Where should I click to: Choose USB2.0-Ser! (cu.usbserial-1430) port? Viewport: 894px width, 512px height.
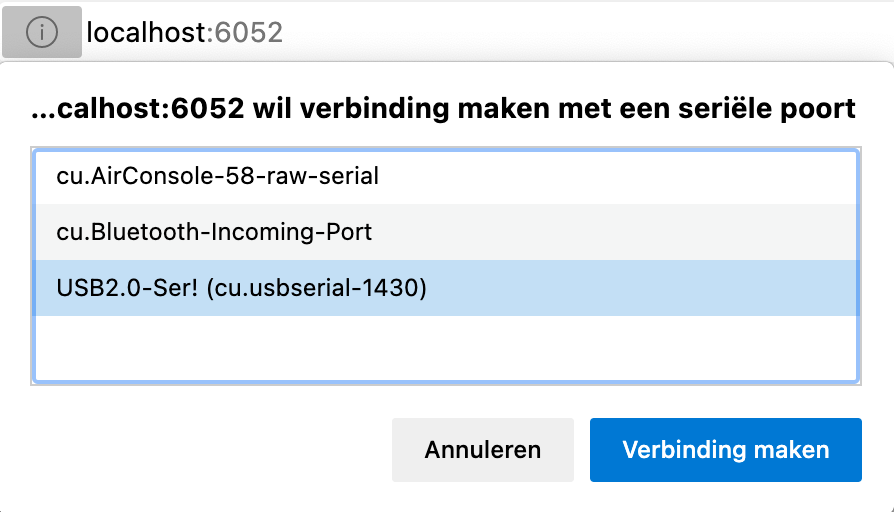coord(446,288)
